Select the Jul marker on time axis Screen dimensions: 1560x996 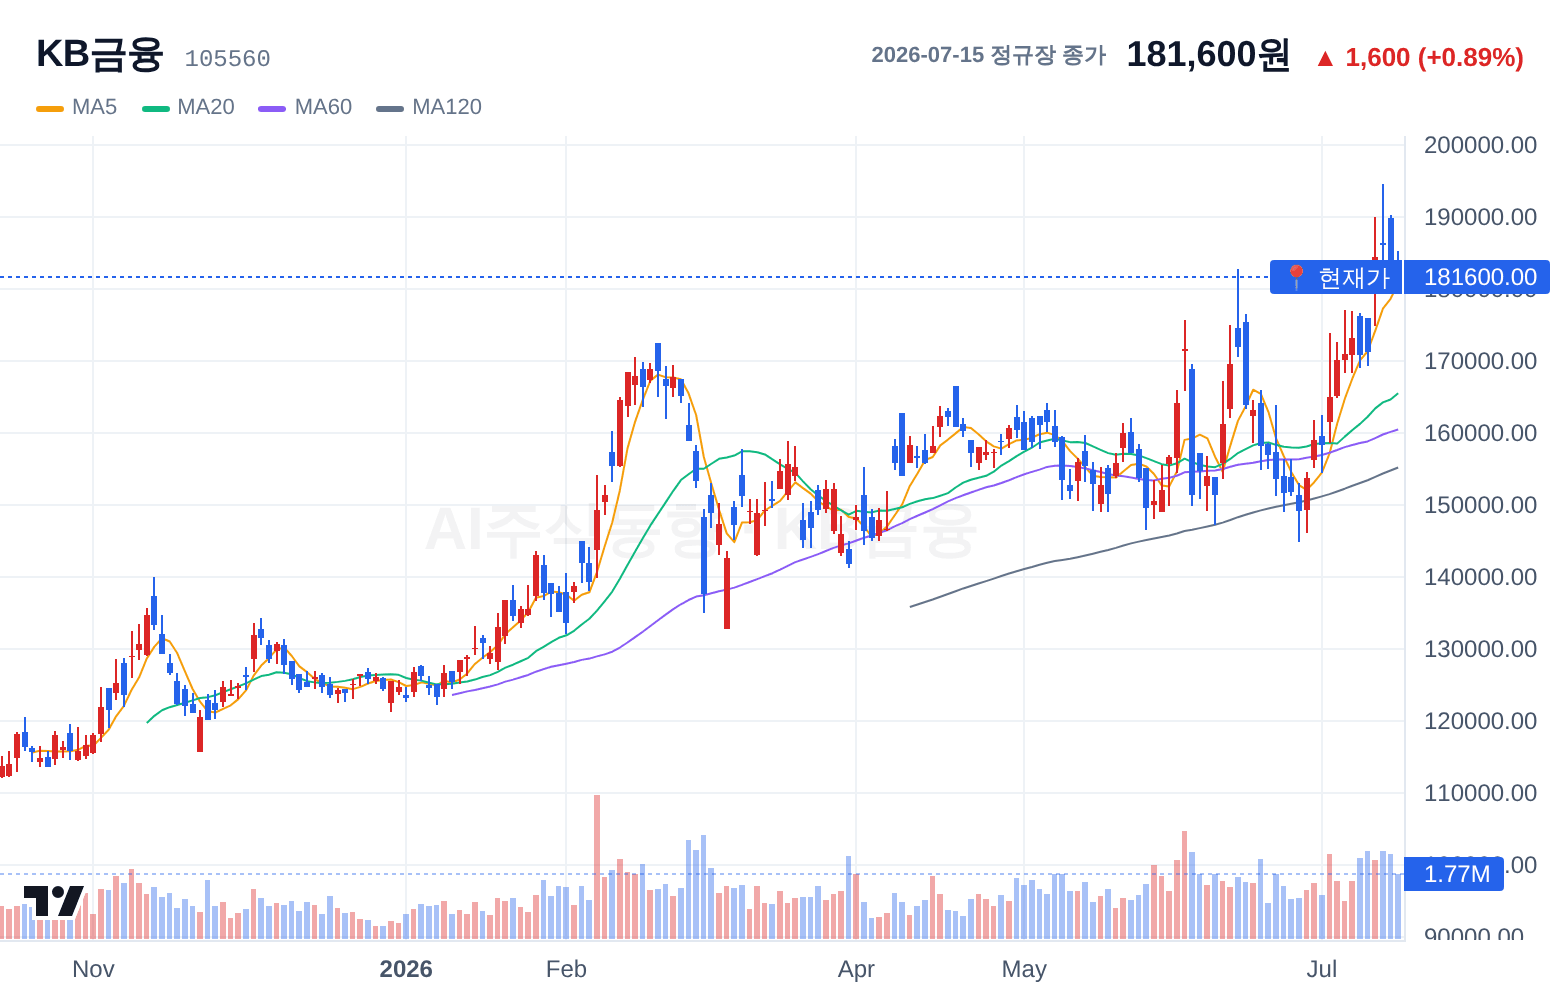[x=1322, y=969]
